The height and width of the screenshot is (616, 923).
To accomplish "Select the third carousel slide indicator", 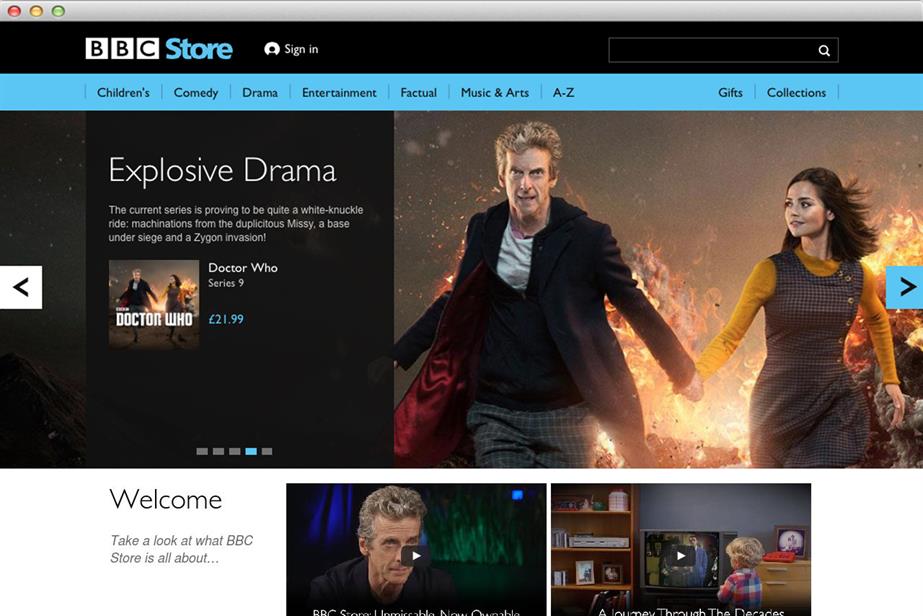I will pos(235,452).
